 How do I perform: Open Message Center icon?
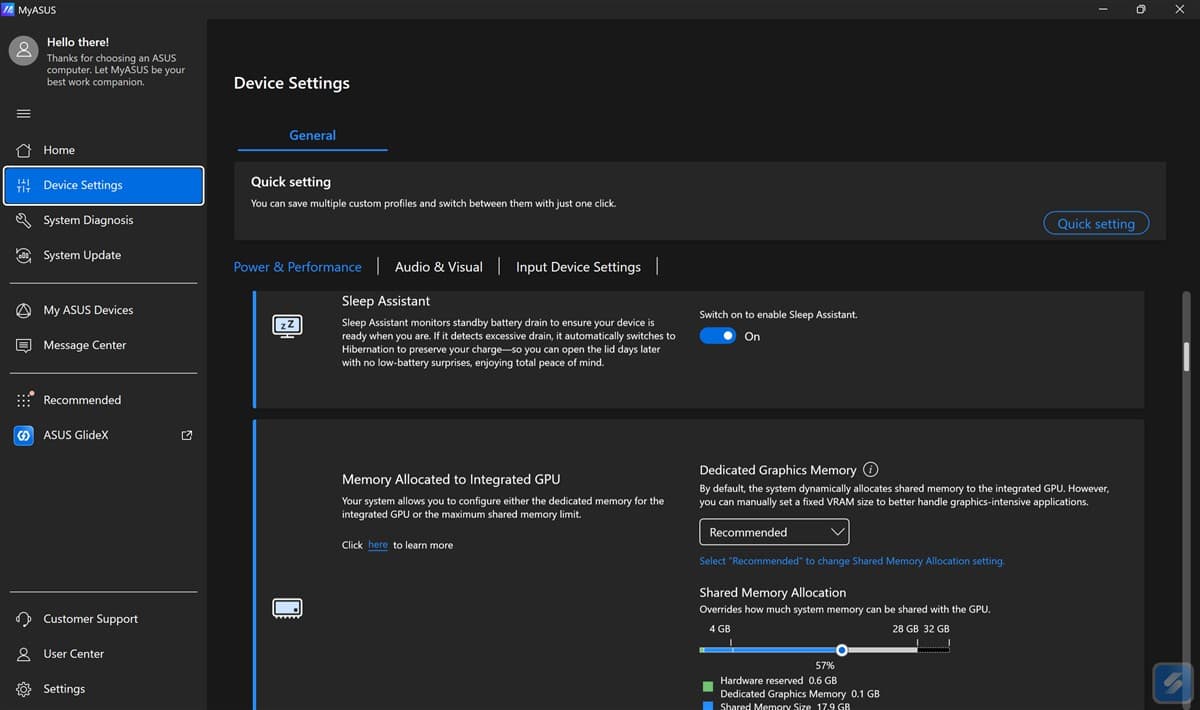(24, 345)
